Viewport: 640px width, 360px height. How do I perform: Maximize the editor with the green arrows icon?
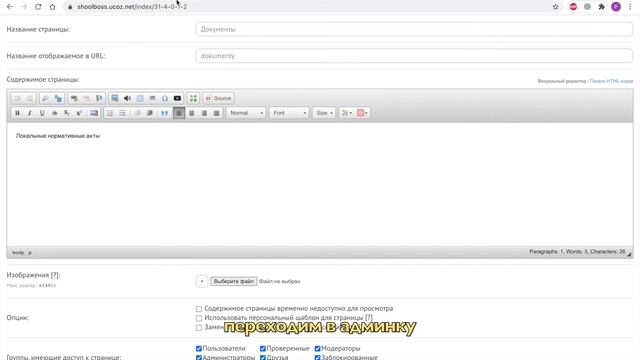(x=193, y=98)
